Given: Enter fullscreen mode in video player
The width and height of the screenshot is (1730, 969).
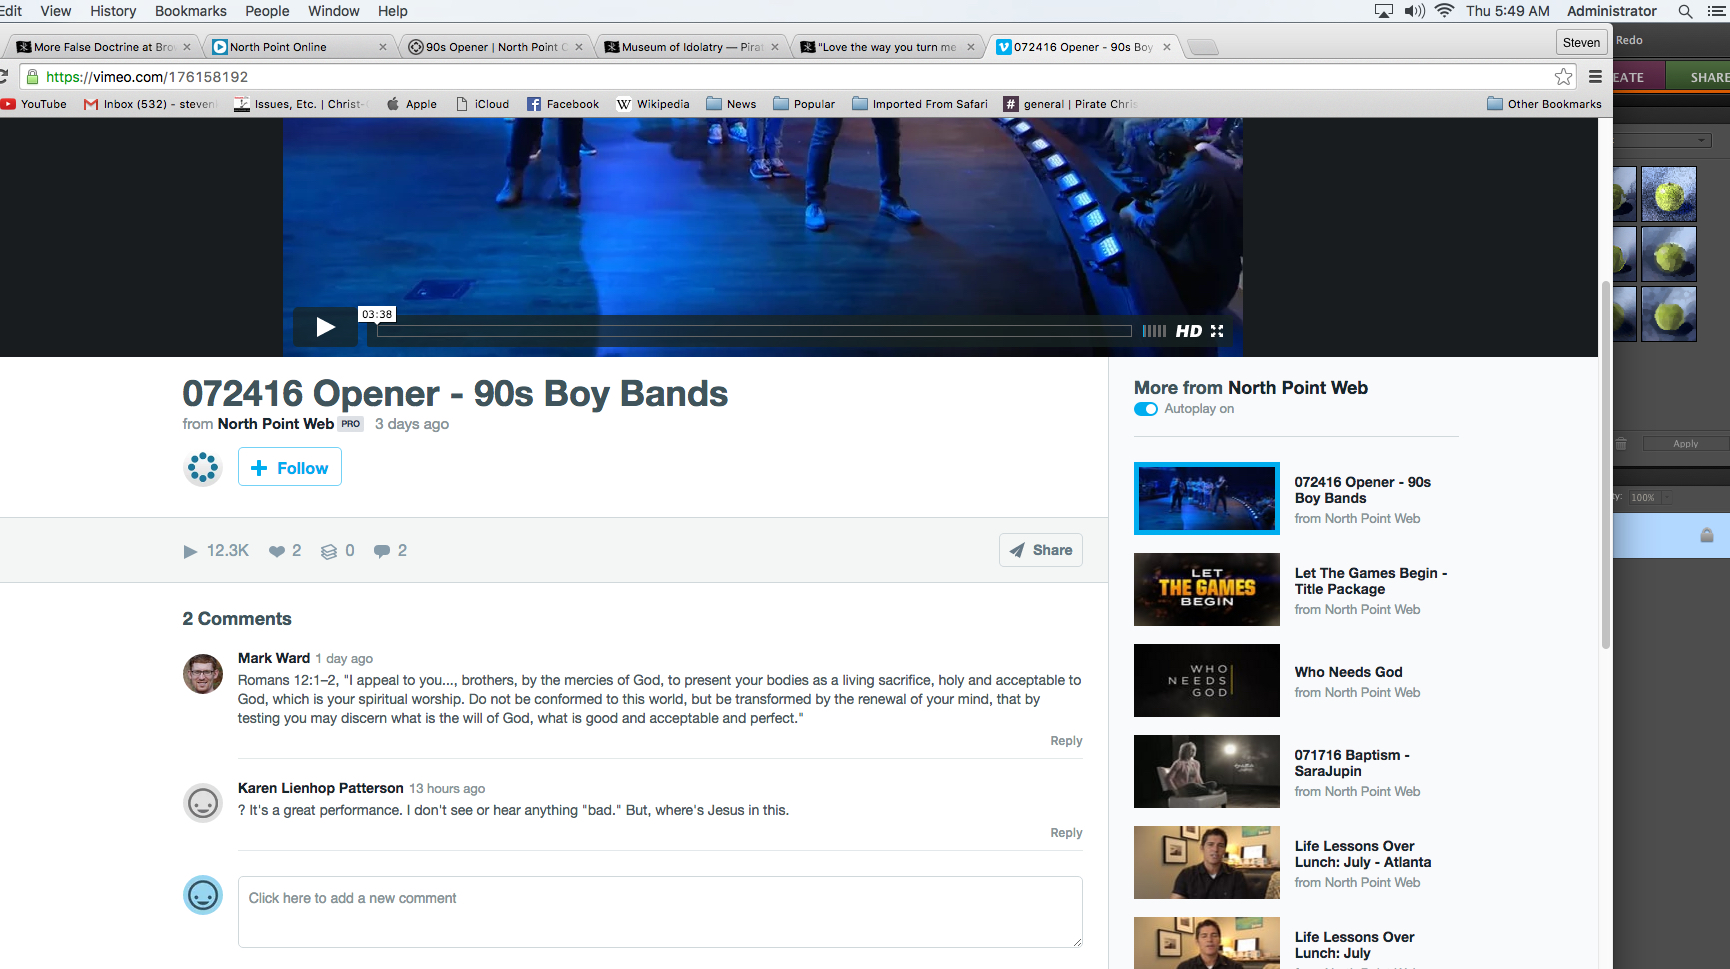Looking at the screenshot, I should coord(1217,331).
